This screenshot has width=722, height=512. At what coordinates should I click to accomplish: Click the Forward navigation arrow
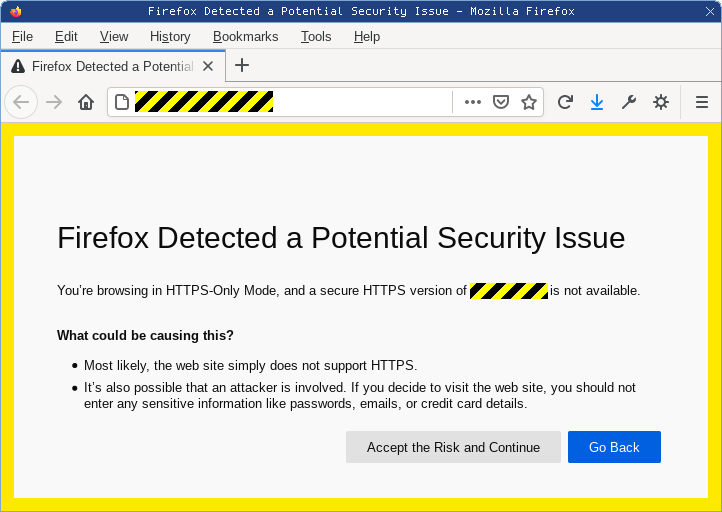pyautogui.click(x=54, y=102)
